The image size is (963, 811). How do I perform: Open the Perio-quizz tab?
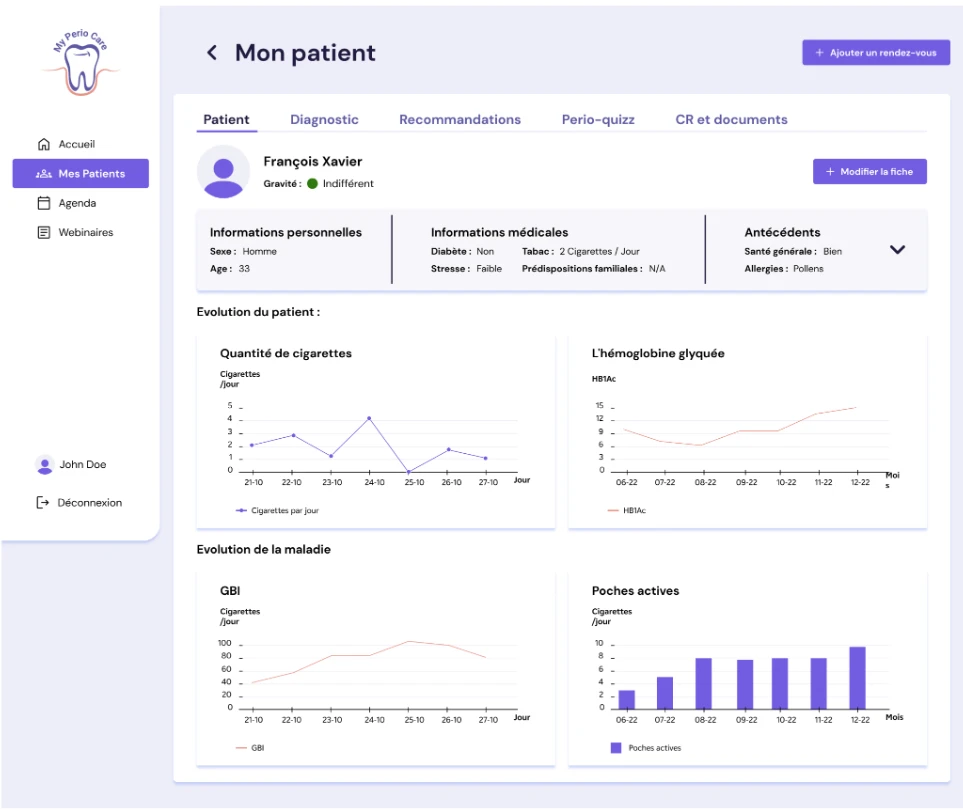[598, 120]
